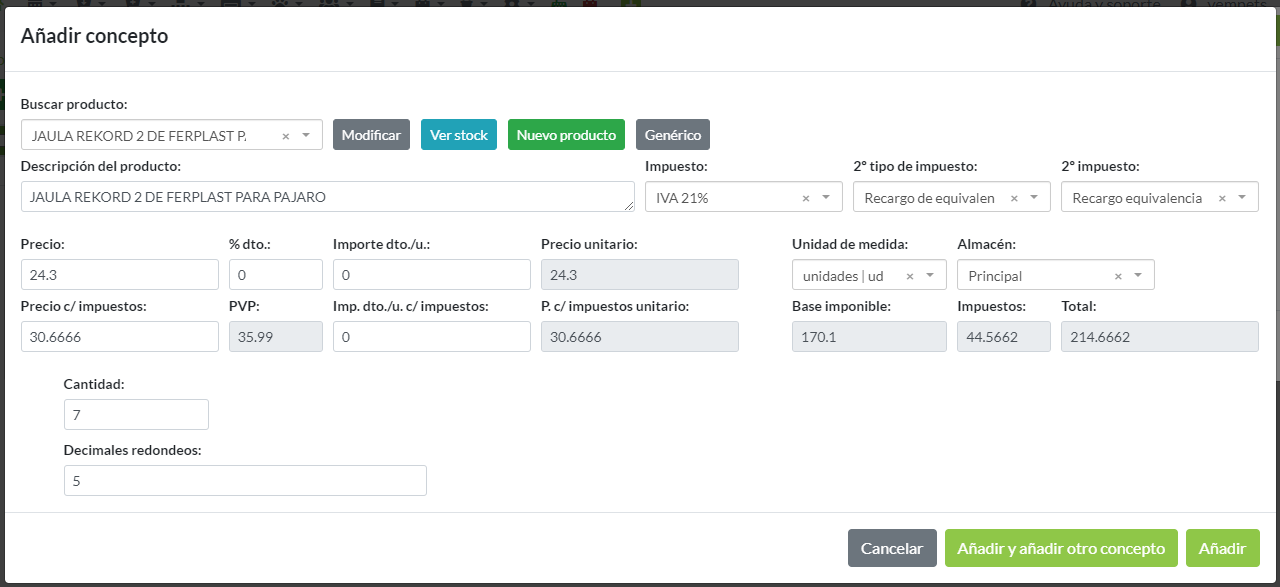
Task: Expand the Impuesto dropdown arrow
Action: pos(826,198)
